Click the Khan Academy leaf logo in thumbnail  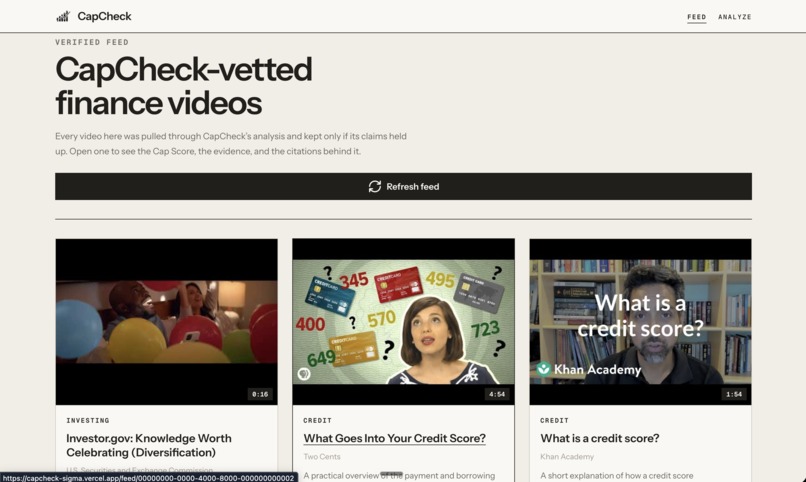(x=543, y=369)
